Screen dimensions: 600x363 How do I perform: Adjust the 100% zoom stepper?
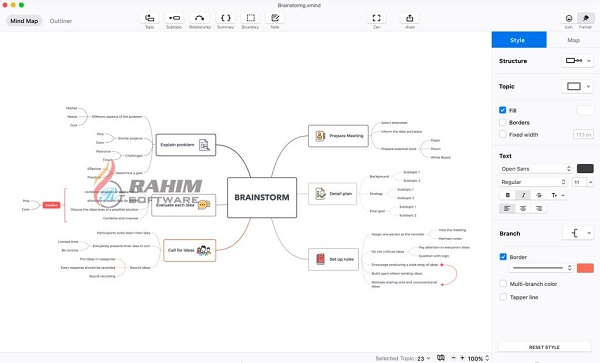pos(487,358)
